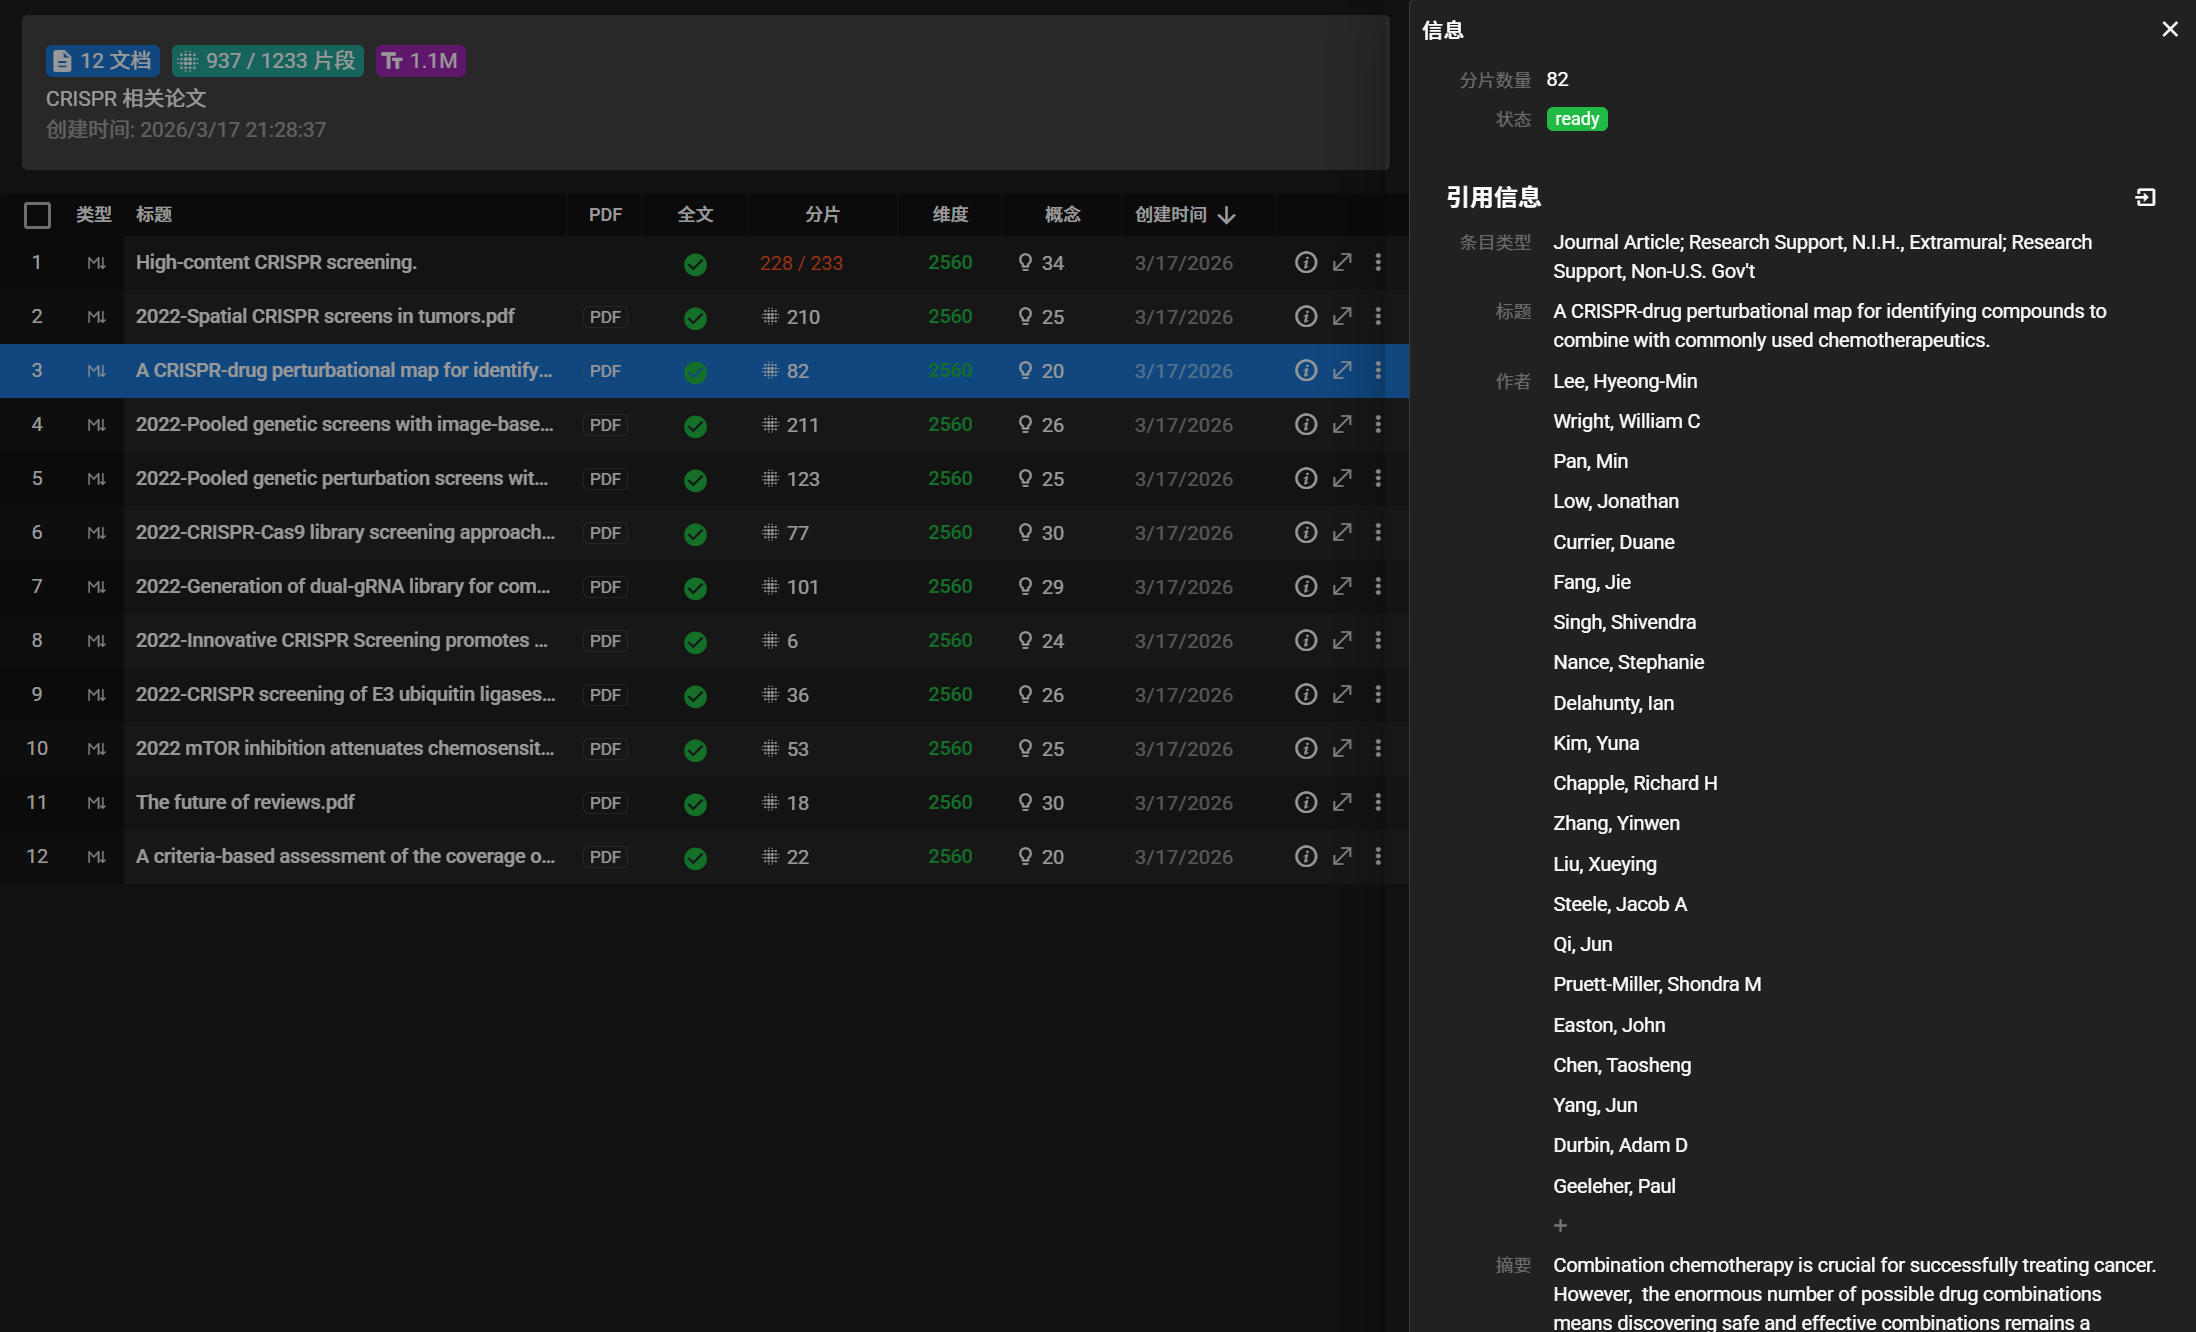Click the 12 文档 documents badge
2196x1332 pixels.
[102, 61]
